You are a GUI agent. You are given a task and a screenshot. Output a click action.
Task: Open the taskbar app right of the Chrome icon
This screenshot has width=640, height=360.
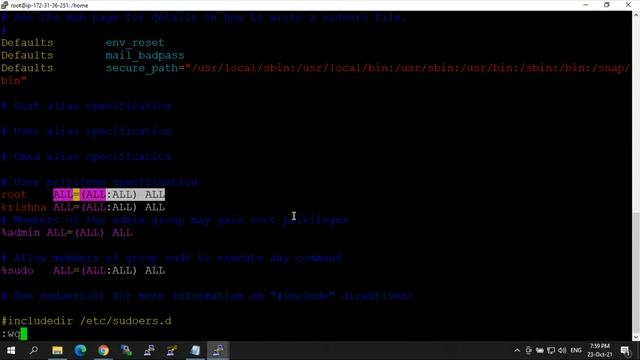point(126,350)
